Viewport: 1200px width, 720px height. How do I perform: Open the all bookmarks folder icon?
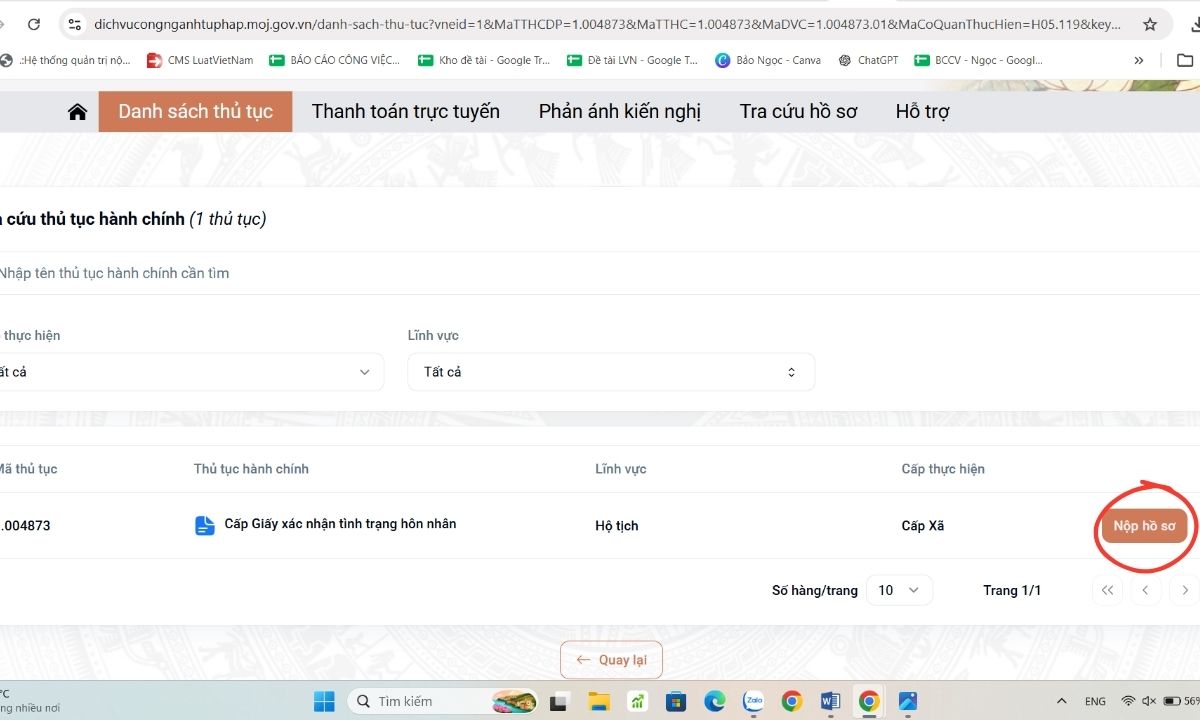point(1185,60)
